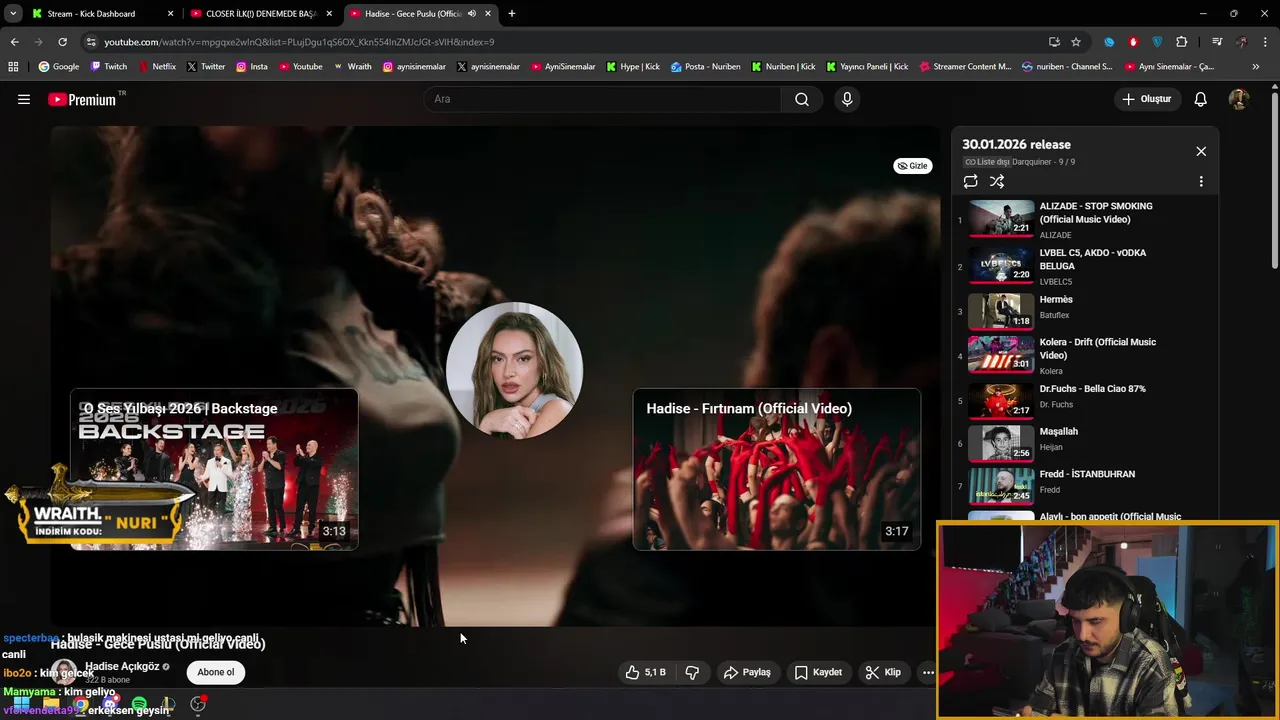Open the Chrome profile avatar

point(1241,42)
